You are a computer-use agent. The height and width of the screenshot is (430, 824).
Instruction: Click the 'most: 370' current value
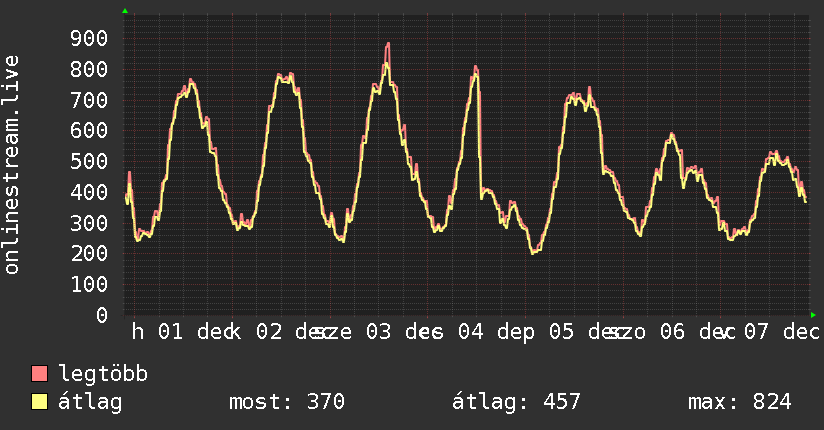(287, 402)
